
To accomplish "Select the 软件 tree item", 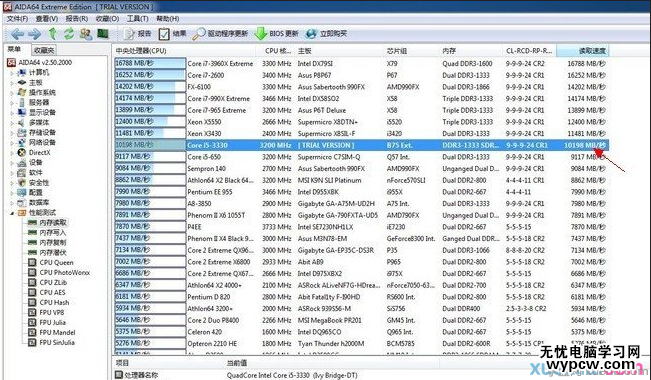I will tap(35, 172).
